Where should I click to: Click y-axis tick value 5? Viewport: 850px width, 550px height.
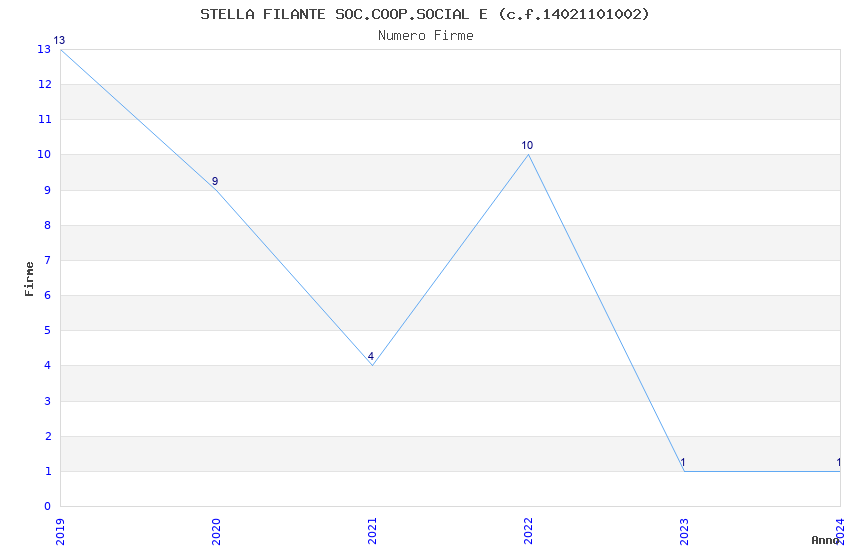click(48, 330)
